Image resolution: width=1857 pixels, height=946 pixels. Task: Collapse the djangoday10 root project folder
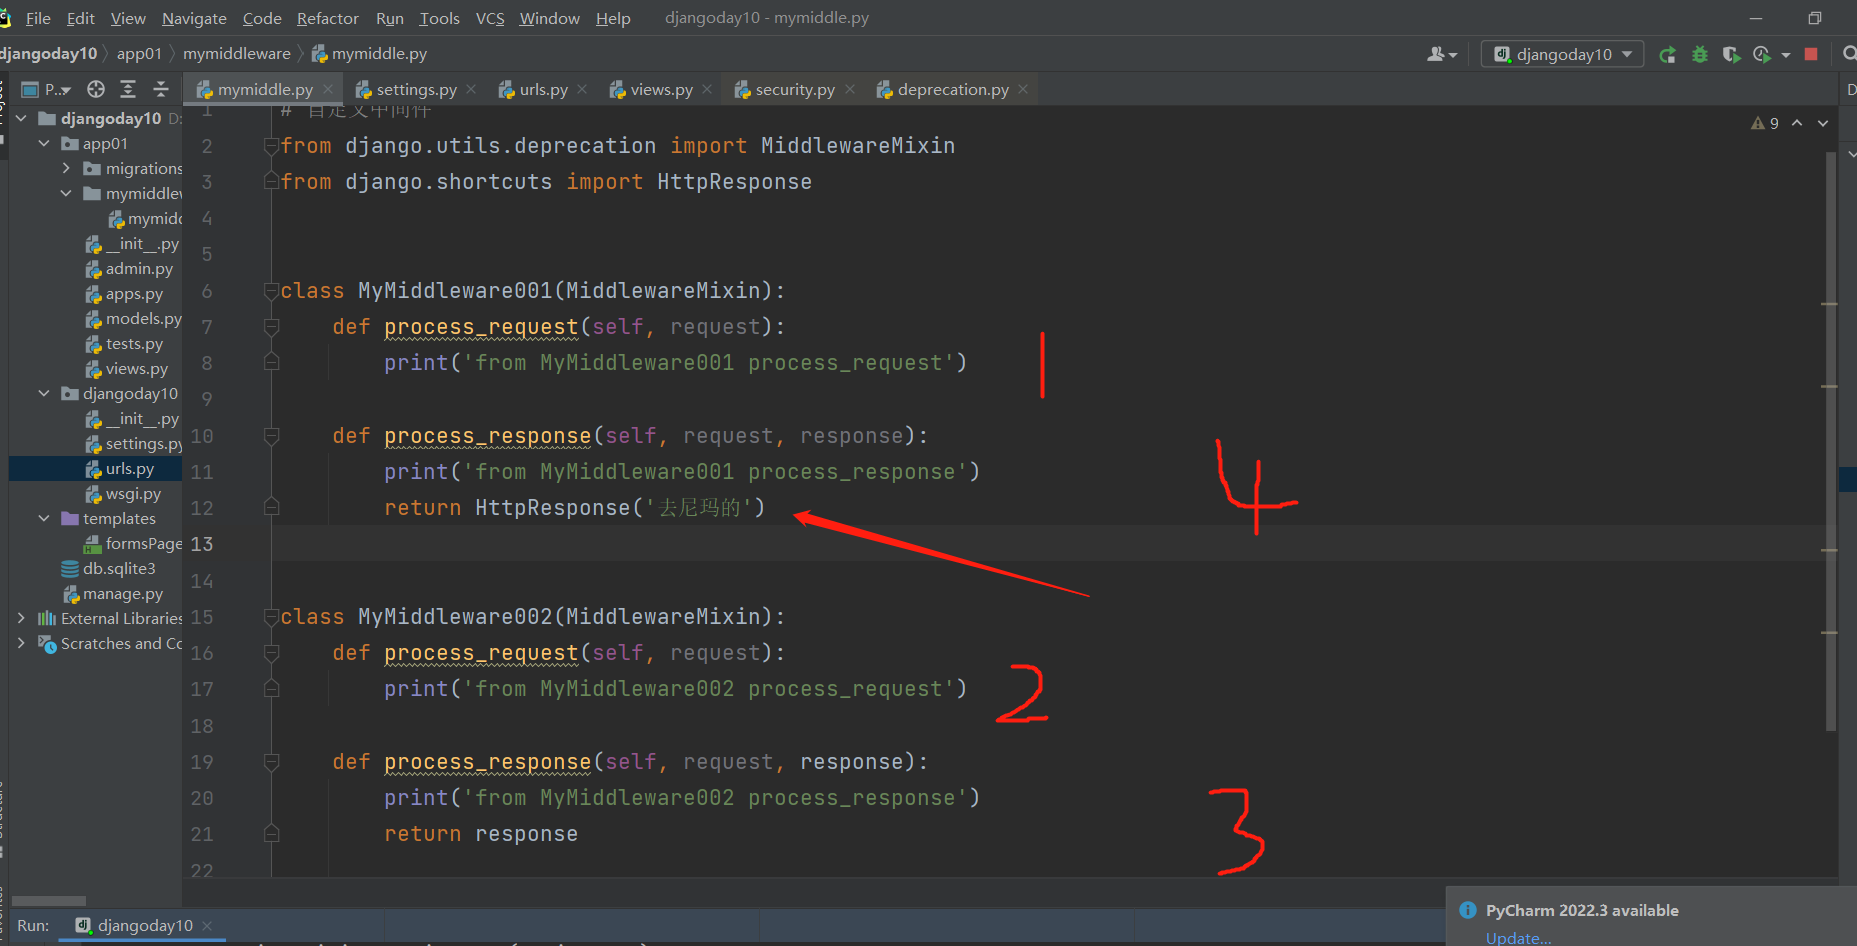coord(21,118)
